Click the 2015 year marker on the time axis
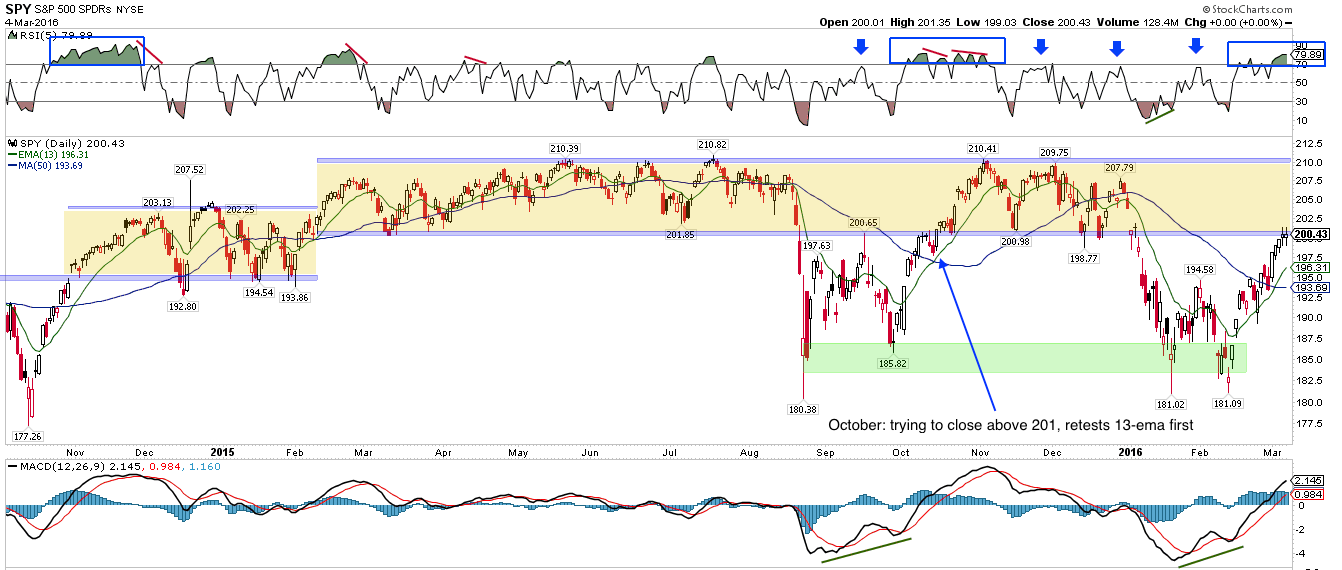 pyautogui.click(x=224, y=452)
